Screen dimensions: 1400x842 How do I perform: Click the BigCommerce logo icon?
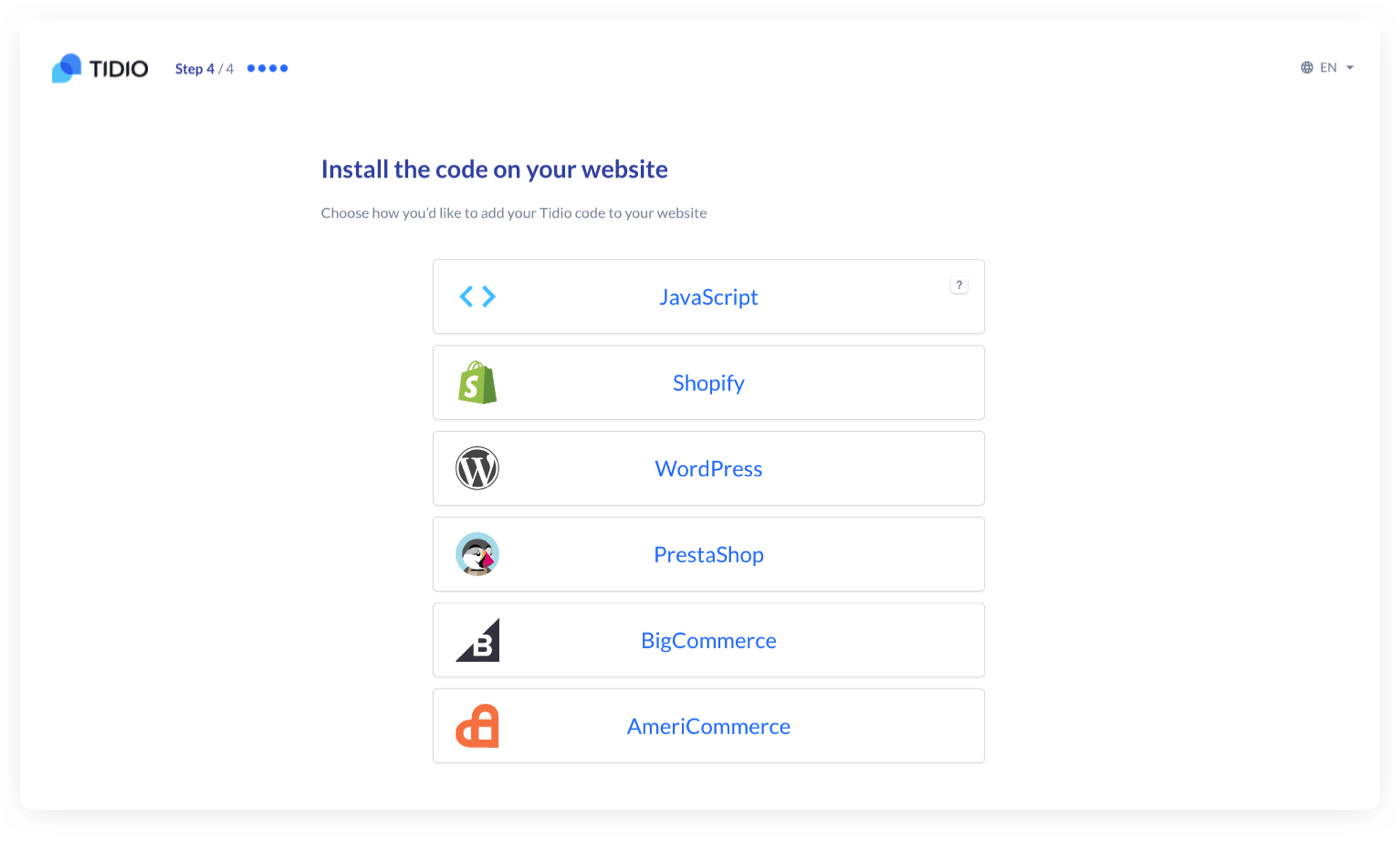478,640
